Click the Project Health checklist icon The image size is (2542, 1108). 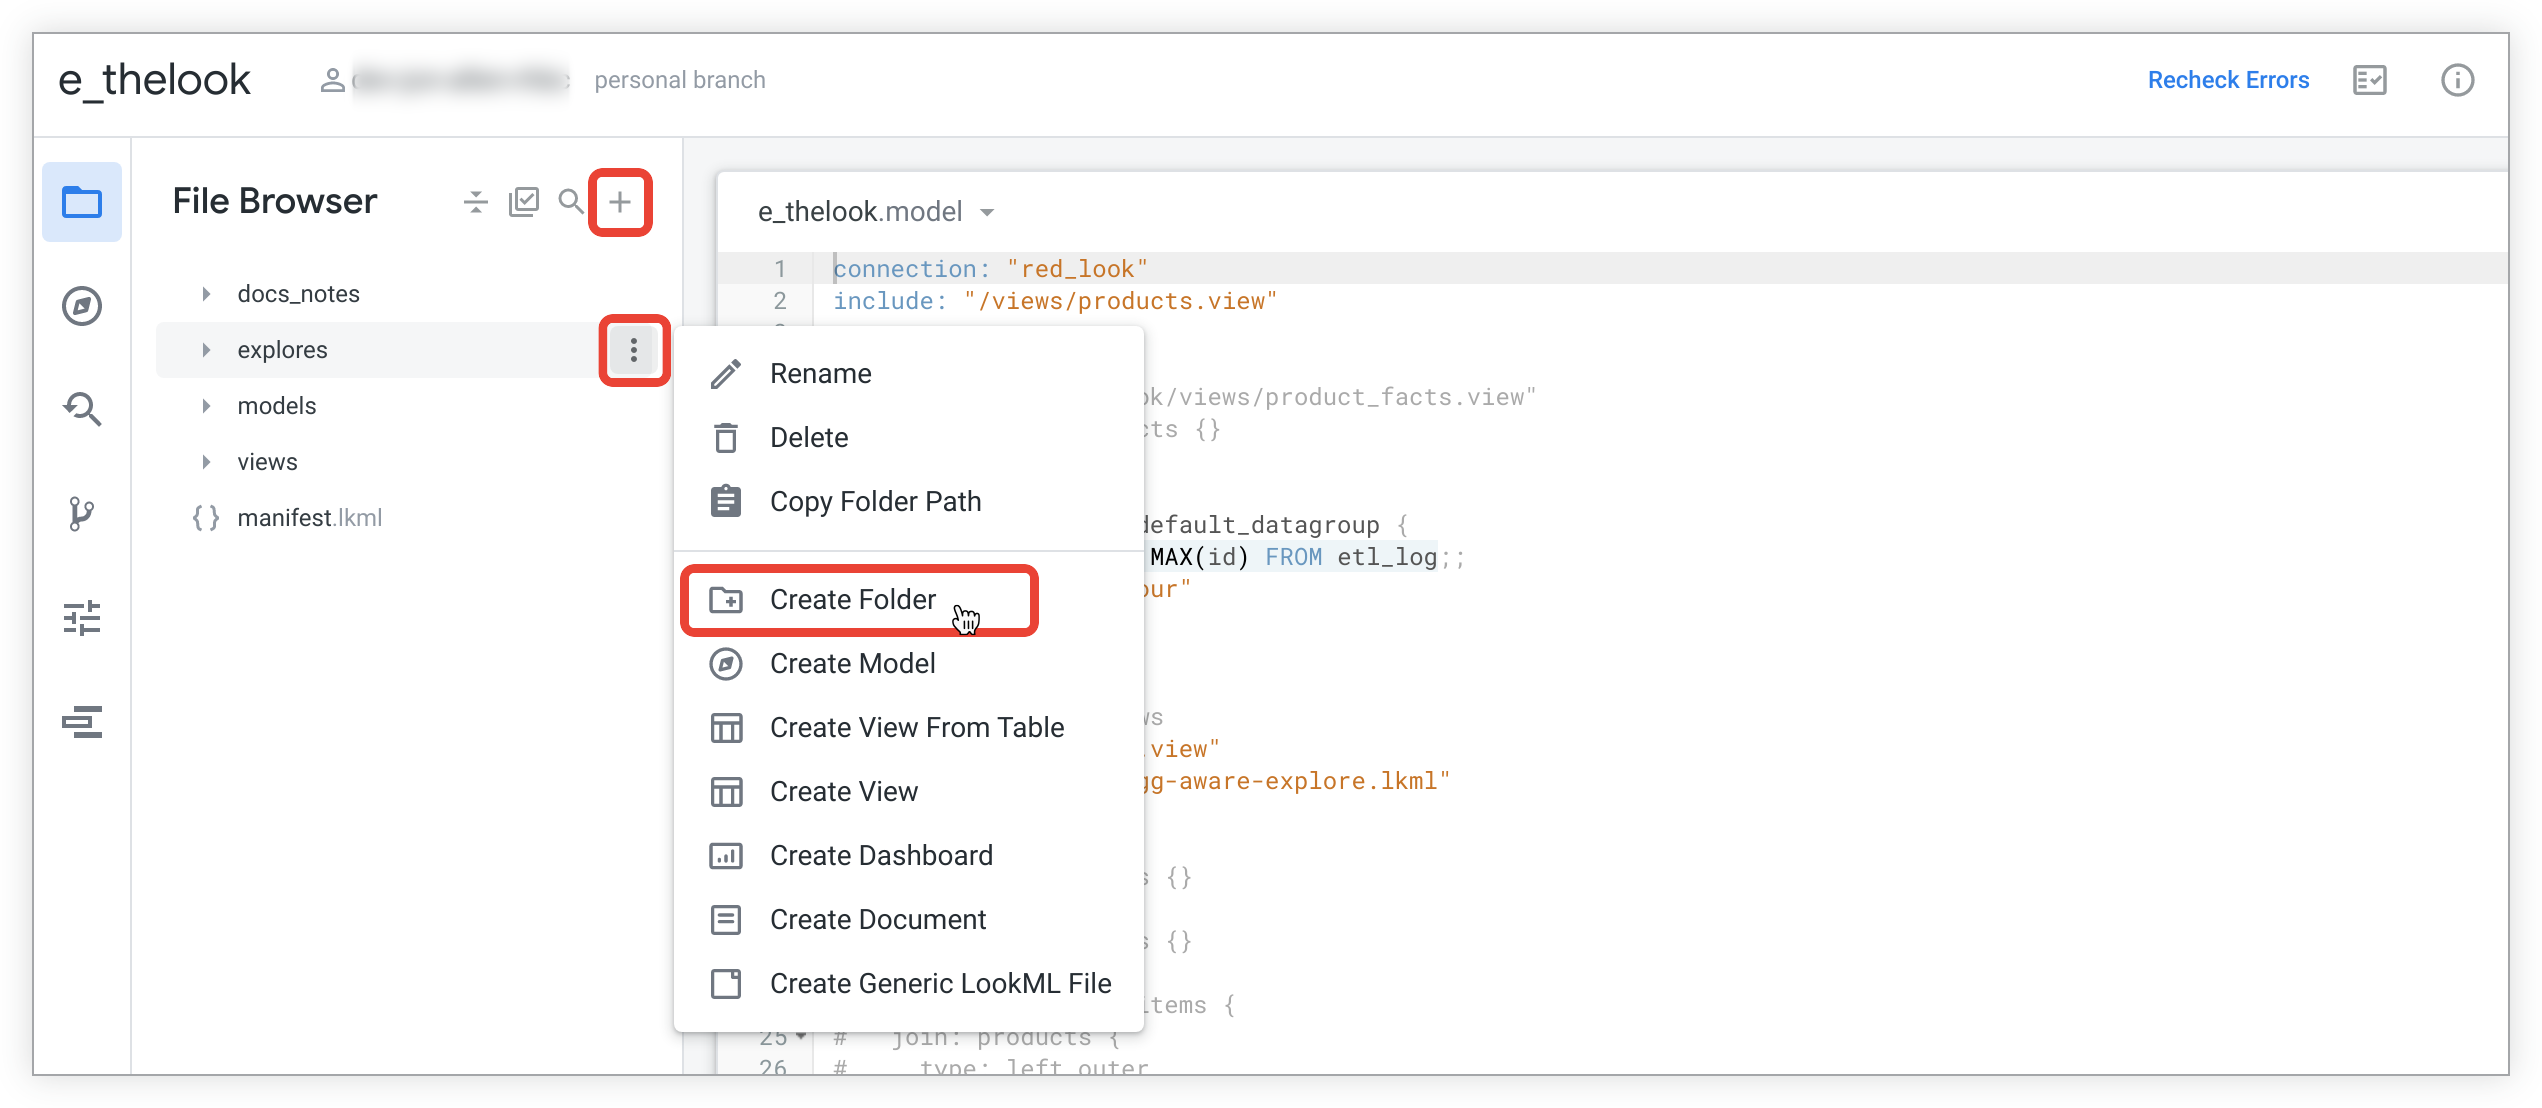pos(2369,80)
